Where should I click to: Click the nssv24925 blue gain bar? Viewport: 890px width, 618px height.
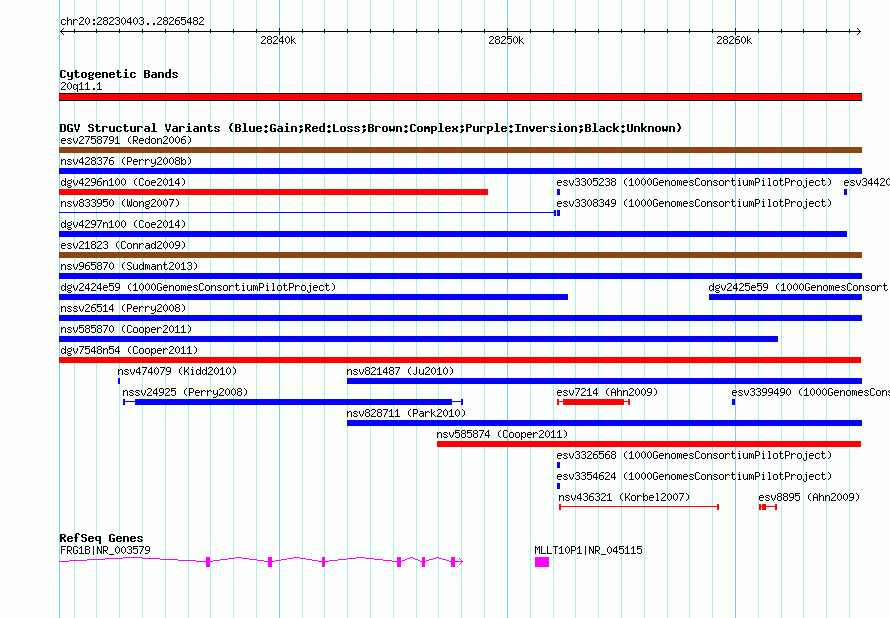293,402
